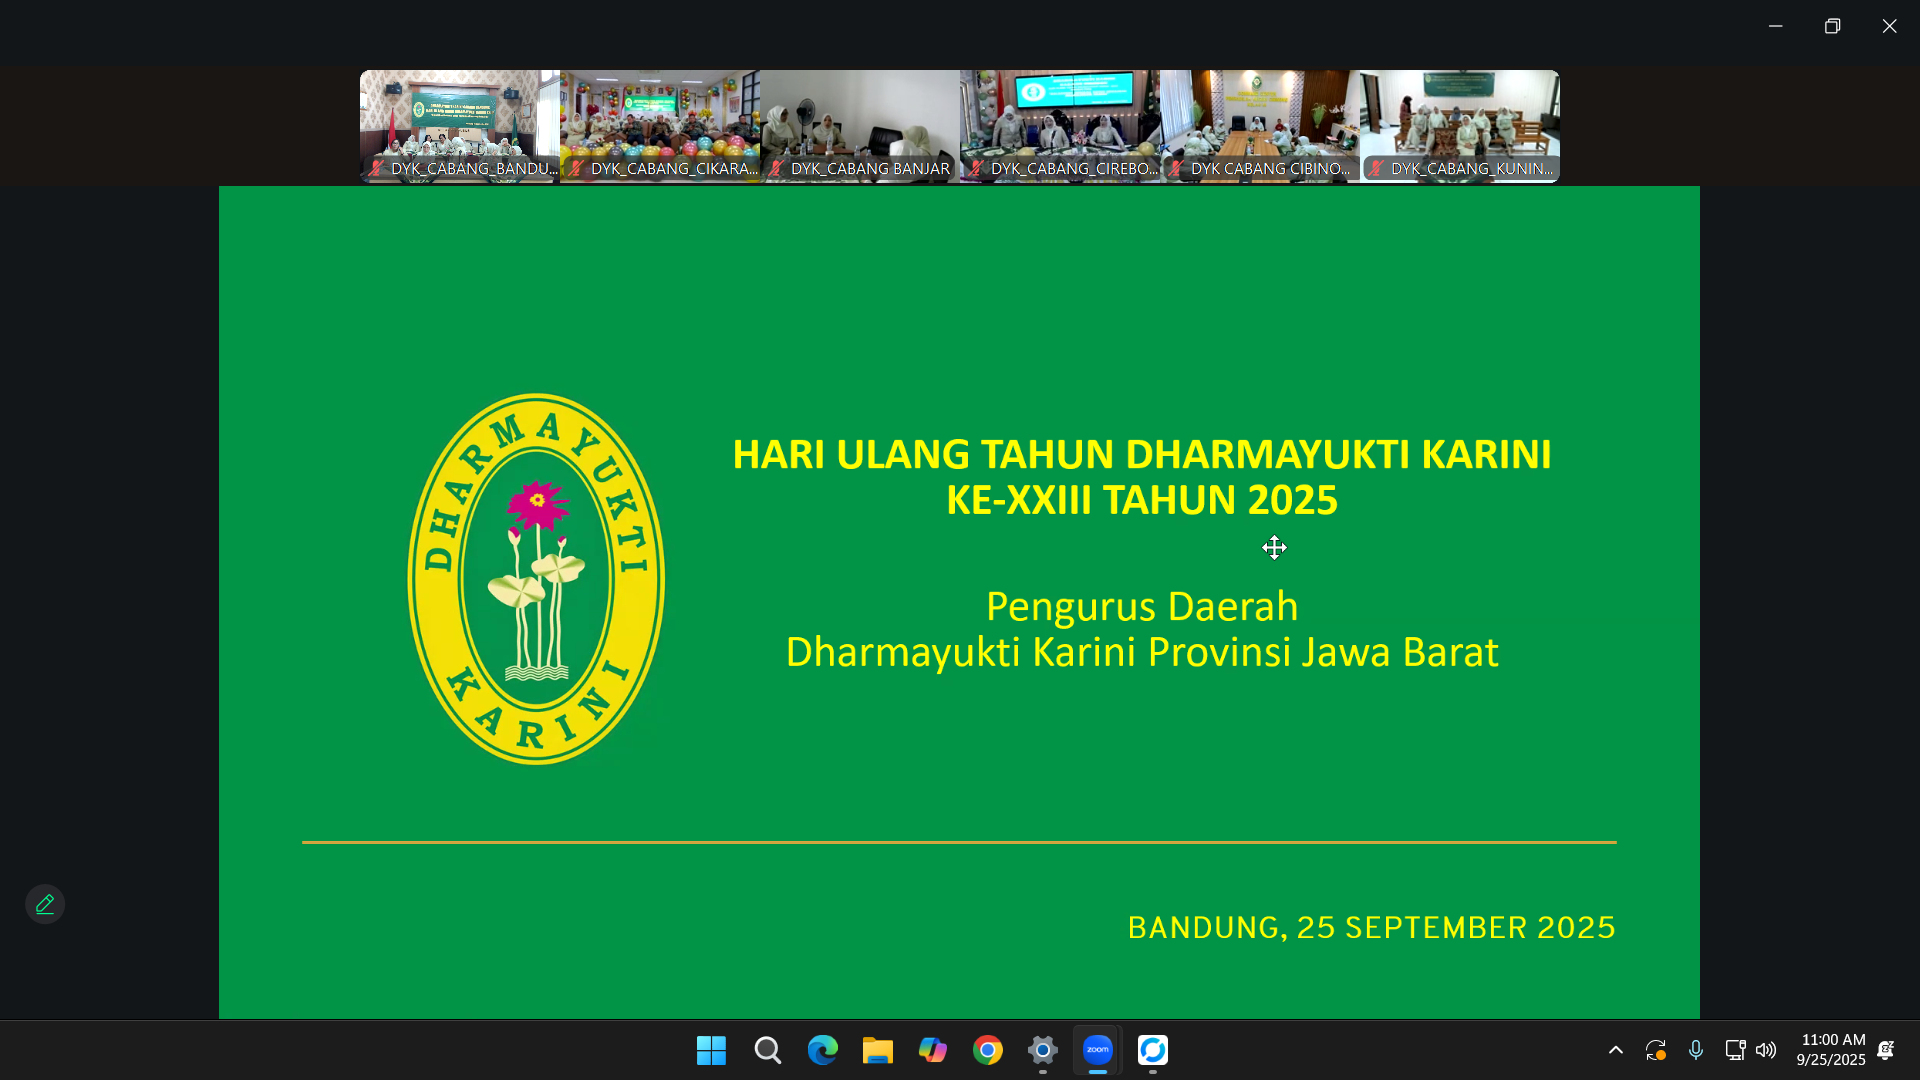The width and height of the screenshot is (1920, 1080).
Task: Select the DYK_CABANG_CIREBO video thumbnail
Action: 1060,125
